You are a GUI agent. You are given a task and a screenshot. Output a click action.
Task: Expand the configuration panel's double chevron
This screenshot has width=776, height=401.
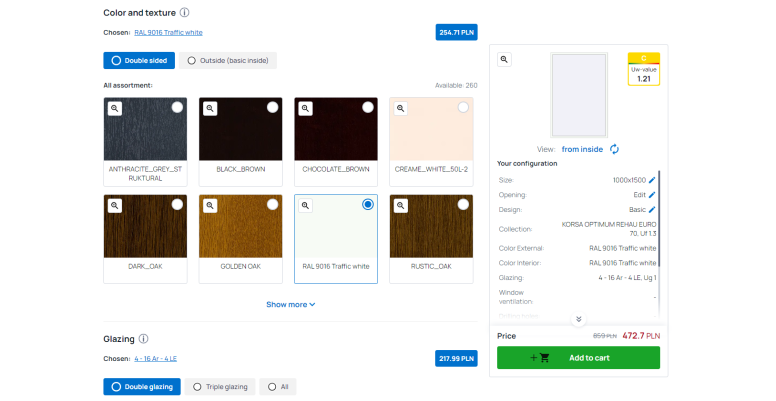pyautogui.click(x=578, y=319)
